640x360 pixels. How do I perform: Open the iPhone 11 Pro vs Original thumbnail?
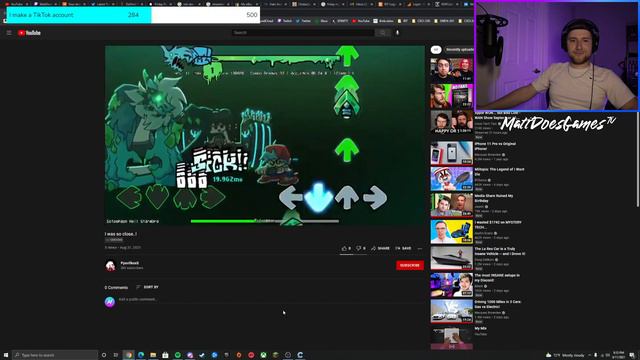[x=451, y=153]
